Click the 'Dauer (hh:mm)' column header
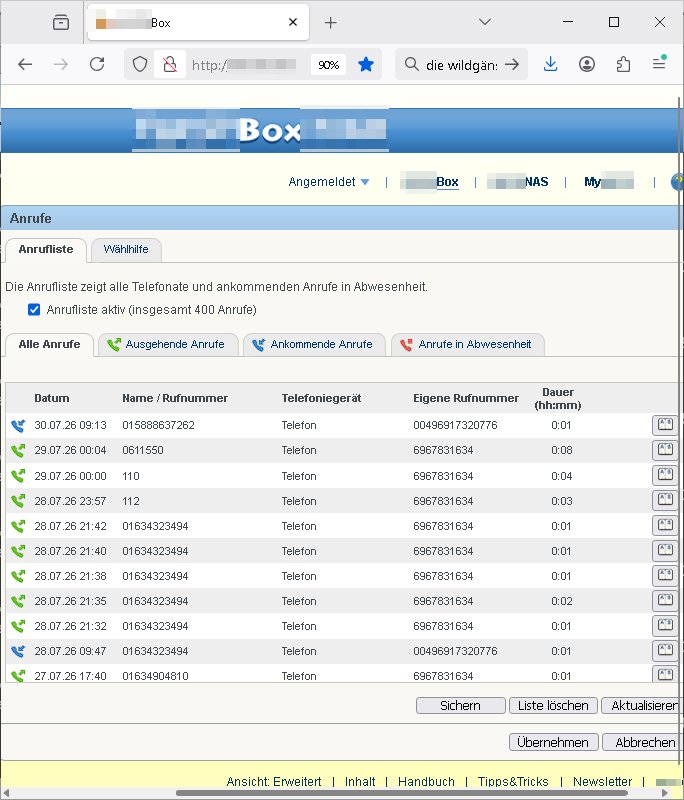The width and height of the screenshot is (684, 800). click(558, 398)
